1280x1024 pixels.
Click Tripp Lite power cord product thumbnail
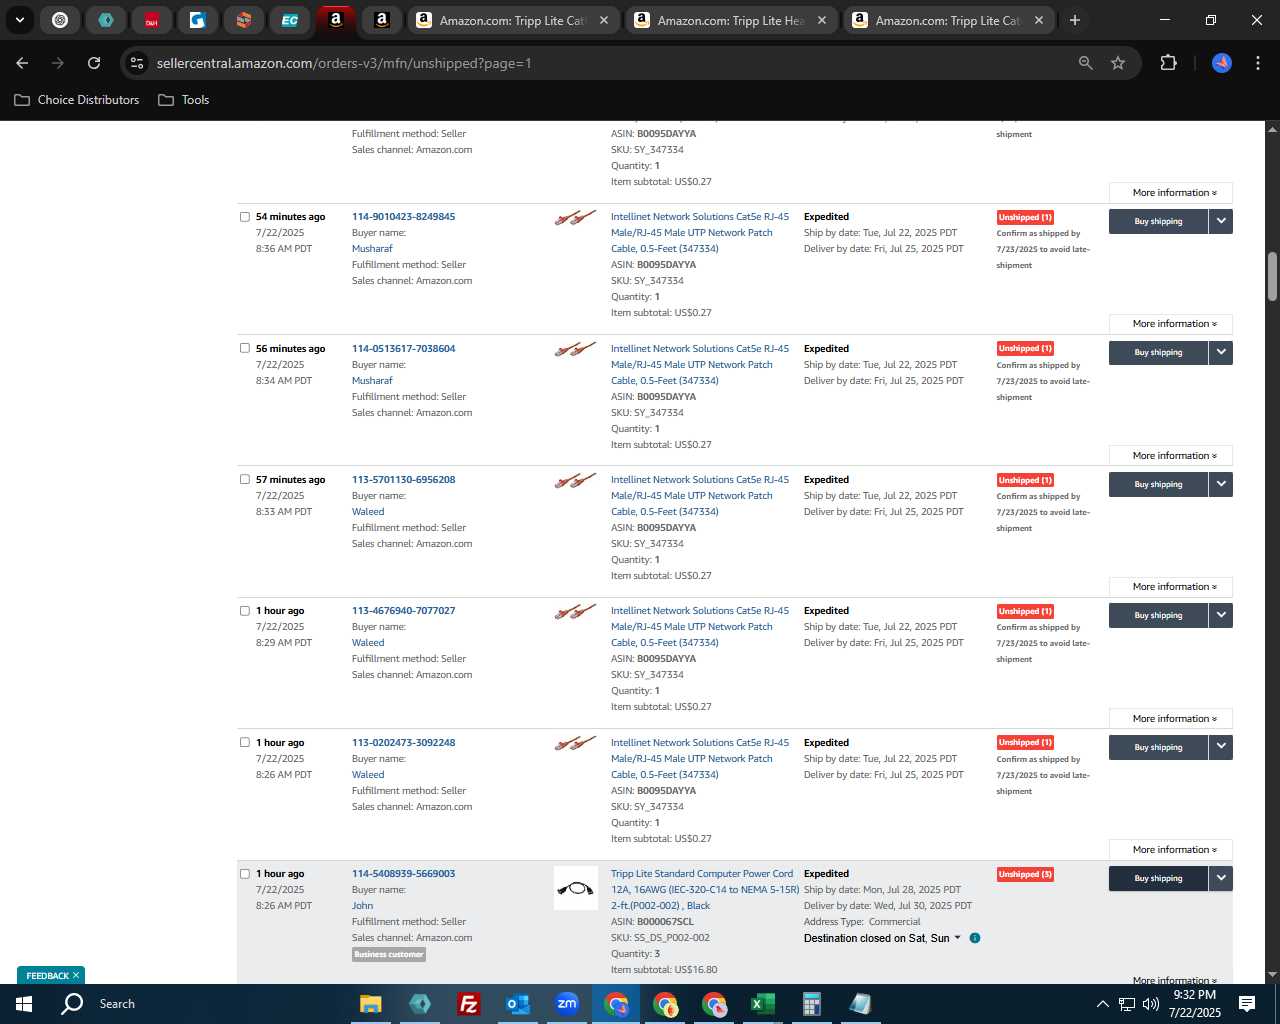pos(576,888)
